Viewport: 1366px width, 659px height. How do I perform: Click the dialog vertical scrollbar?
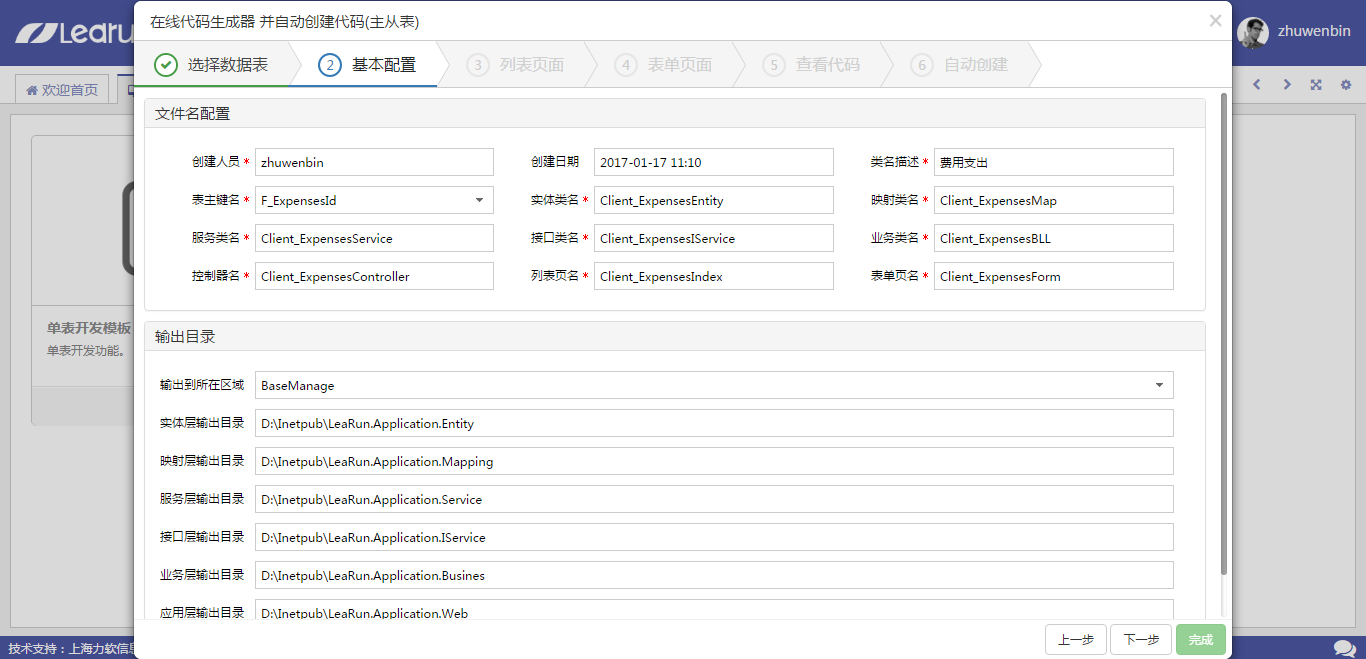point(1224,333)
